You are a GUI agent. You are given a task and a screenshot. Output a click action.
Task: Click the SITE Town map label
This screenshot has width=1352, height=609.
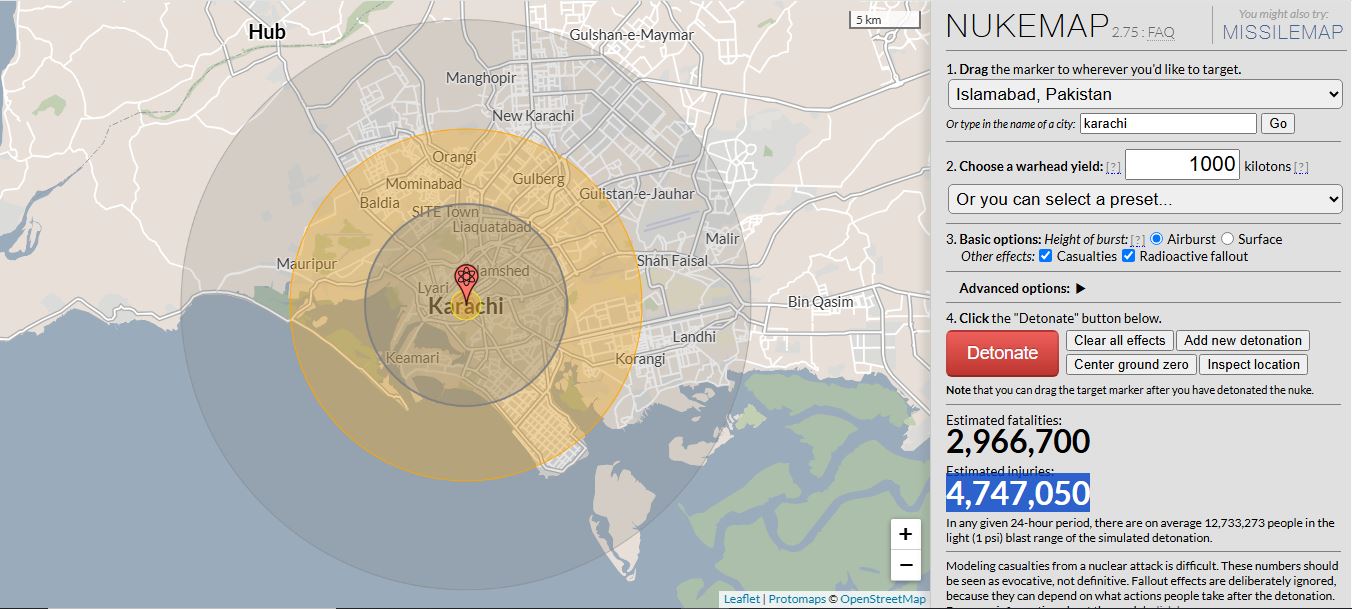coord(445,212)
